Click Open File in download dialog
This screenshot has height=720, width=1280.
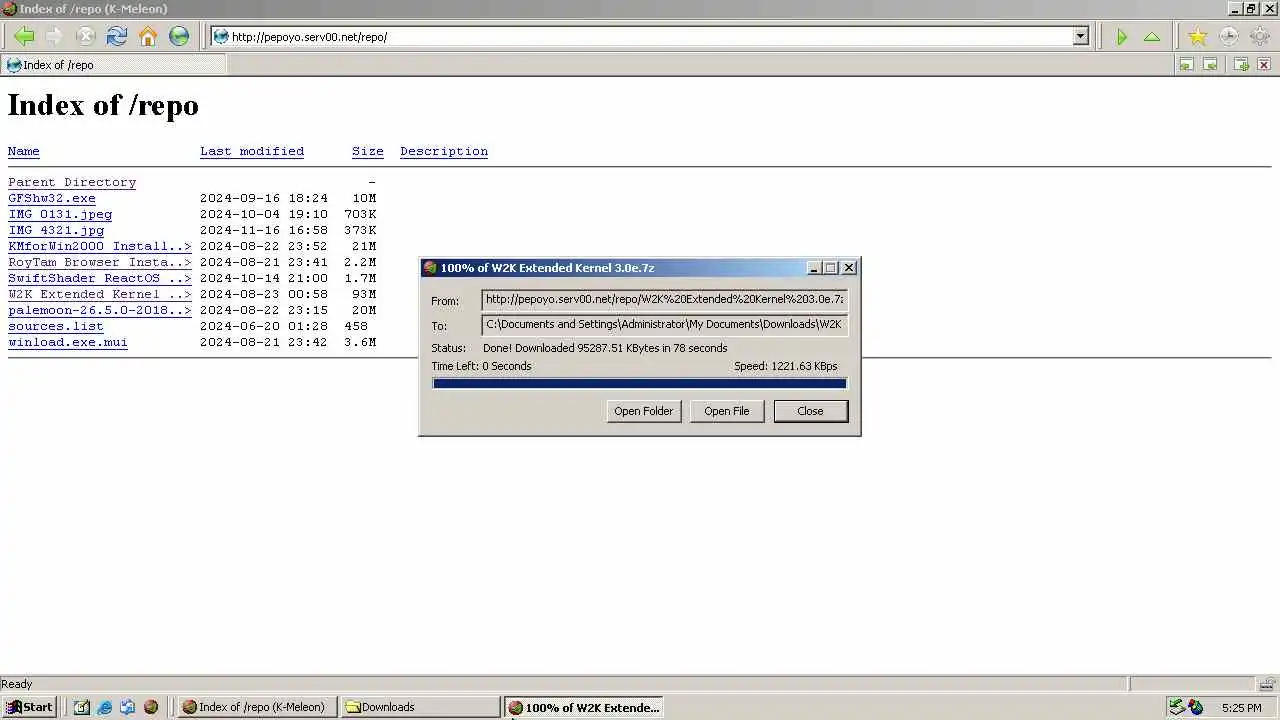[726, 411]
